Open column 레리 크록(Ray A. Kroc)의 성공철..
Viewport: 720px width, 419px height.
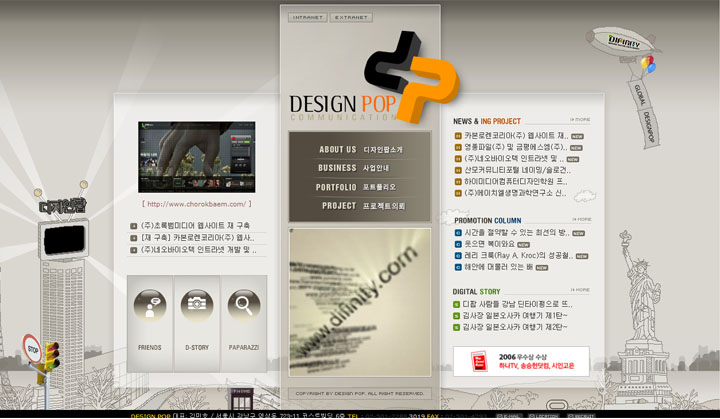tap(518, 255)
